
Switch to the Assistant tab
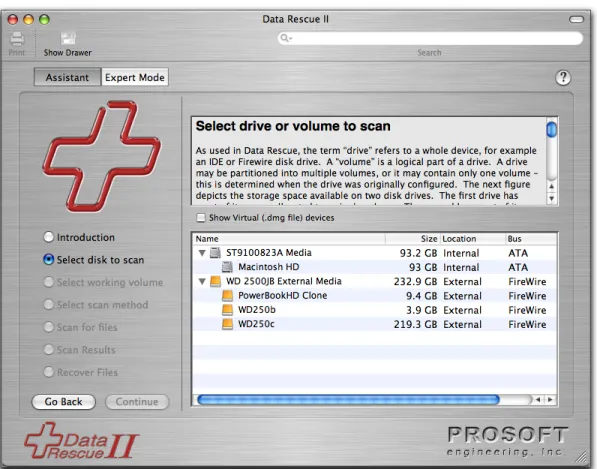67,77
